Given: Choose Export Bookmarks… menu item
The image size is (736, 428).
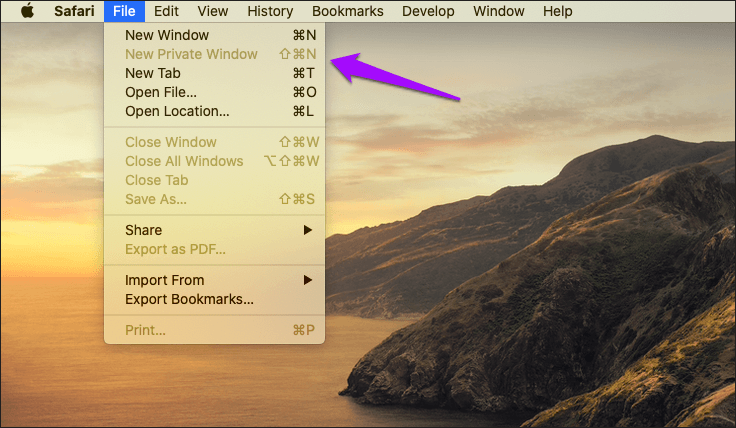Looking at the screenshot, I should [x=214, y=299].
